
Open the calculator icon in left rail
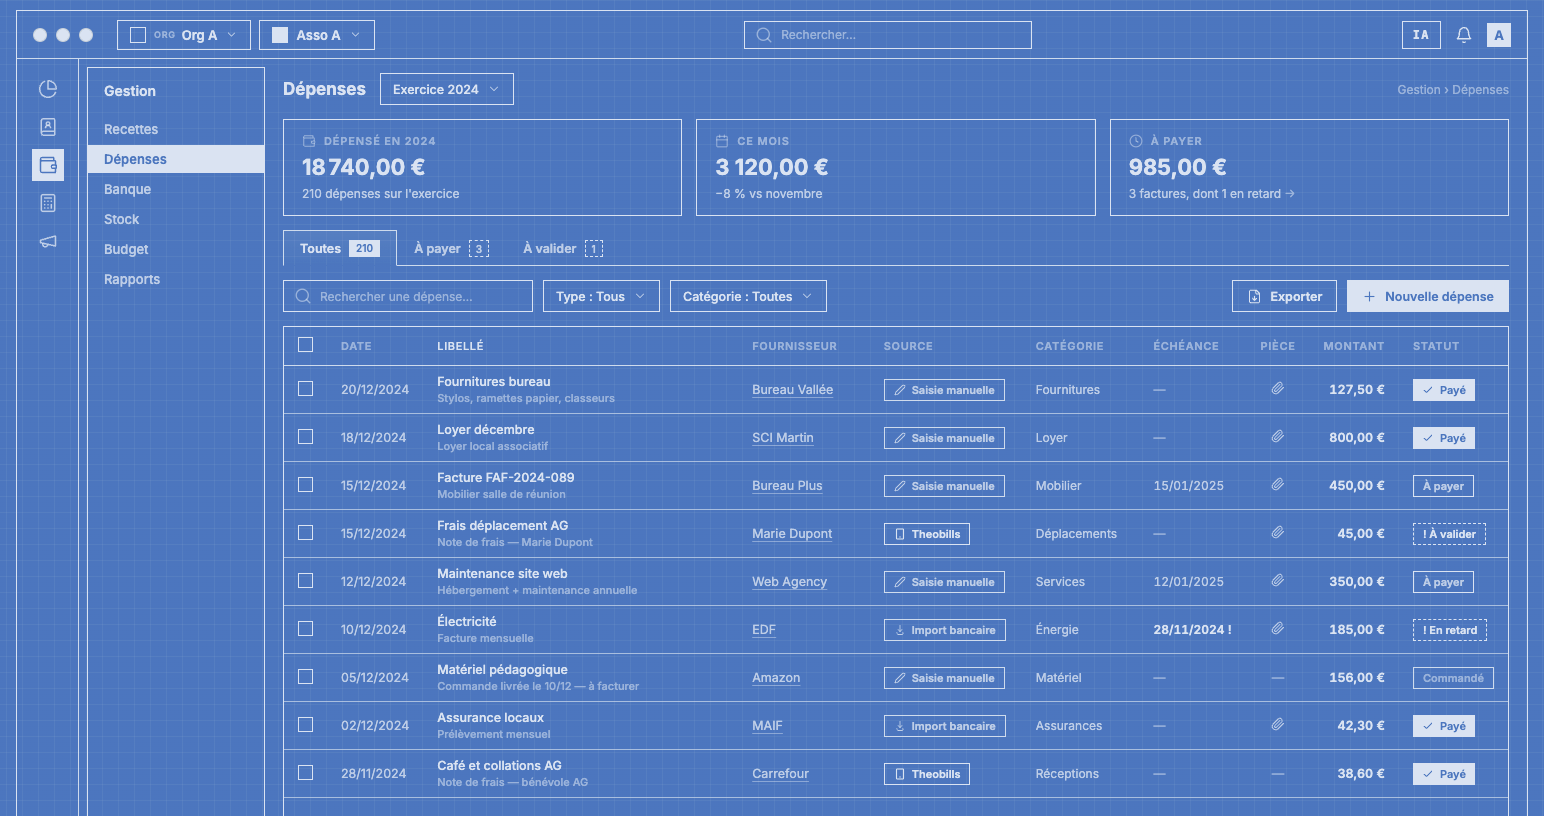[x=48, y=203]
